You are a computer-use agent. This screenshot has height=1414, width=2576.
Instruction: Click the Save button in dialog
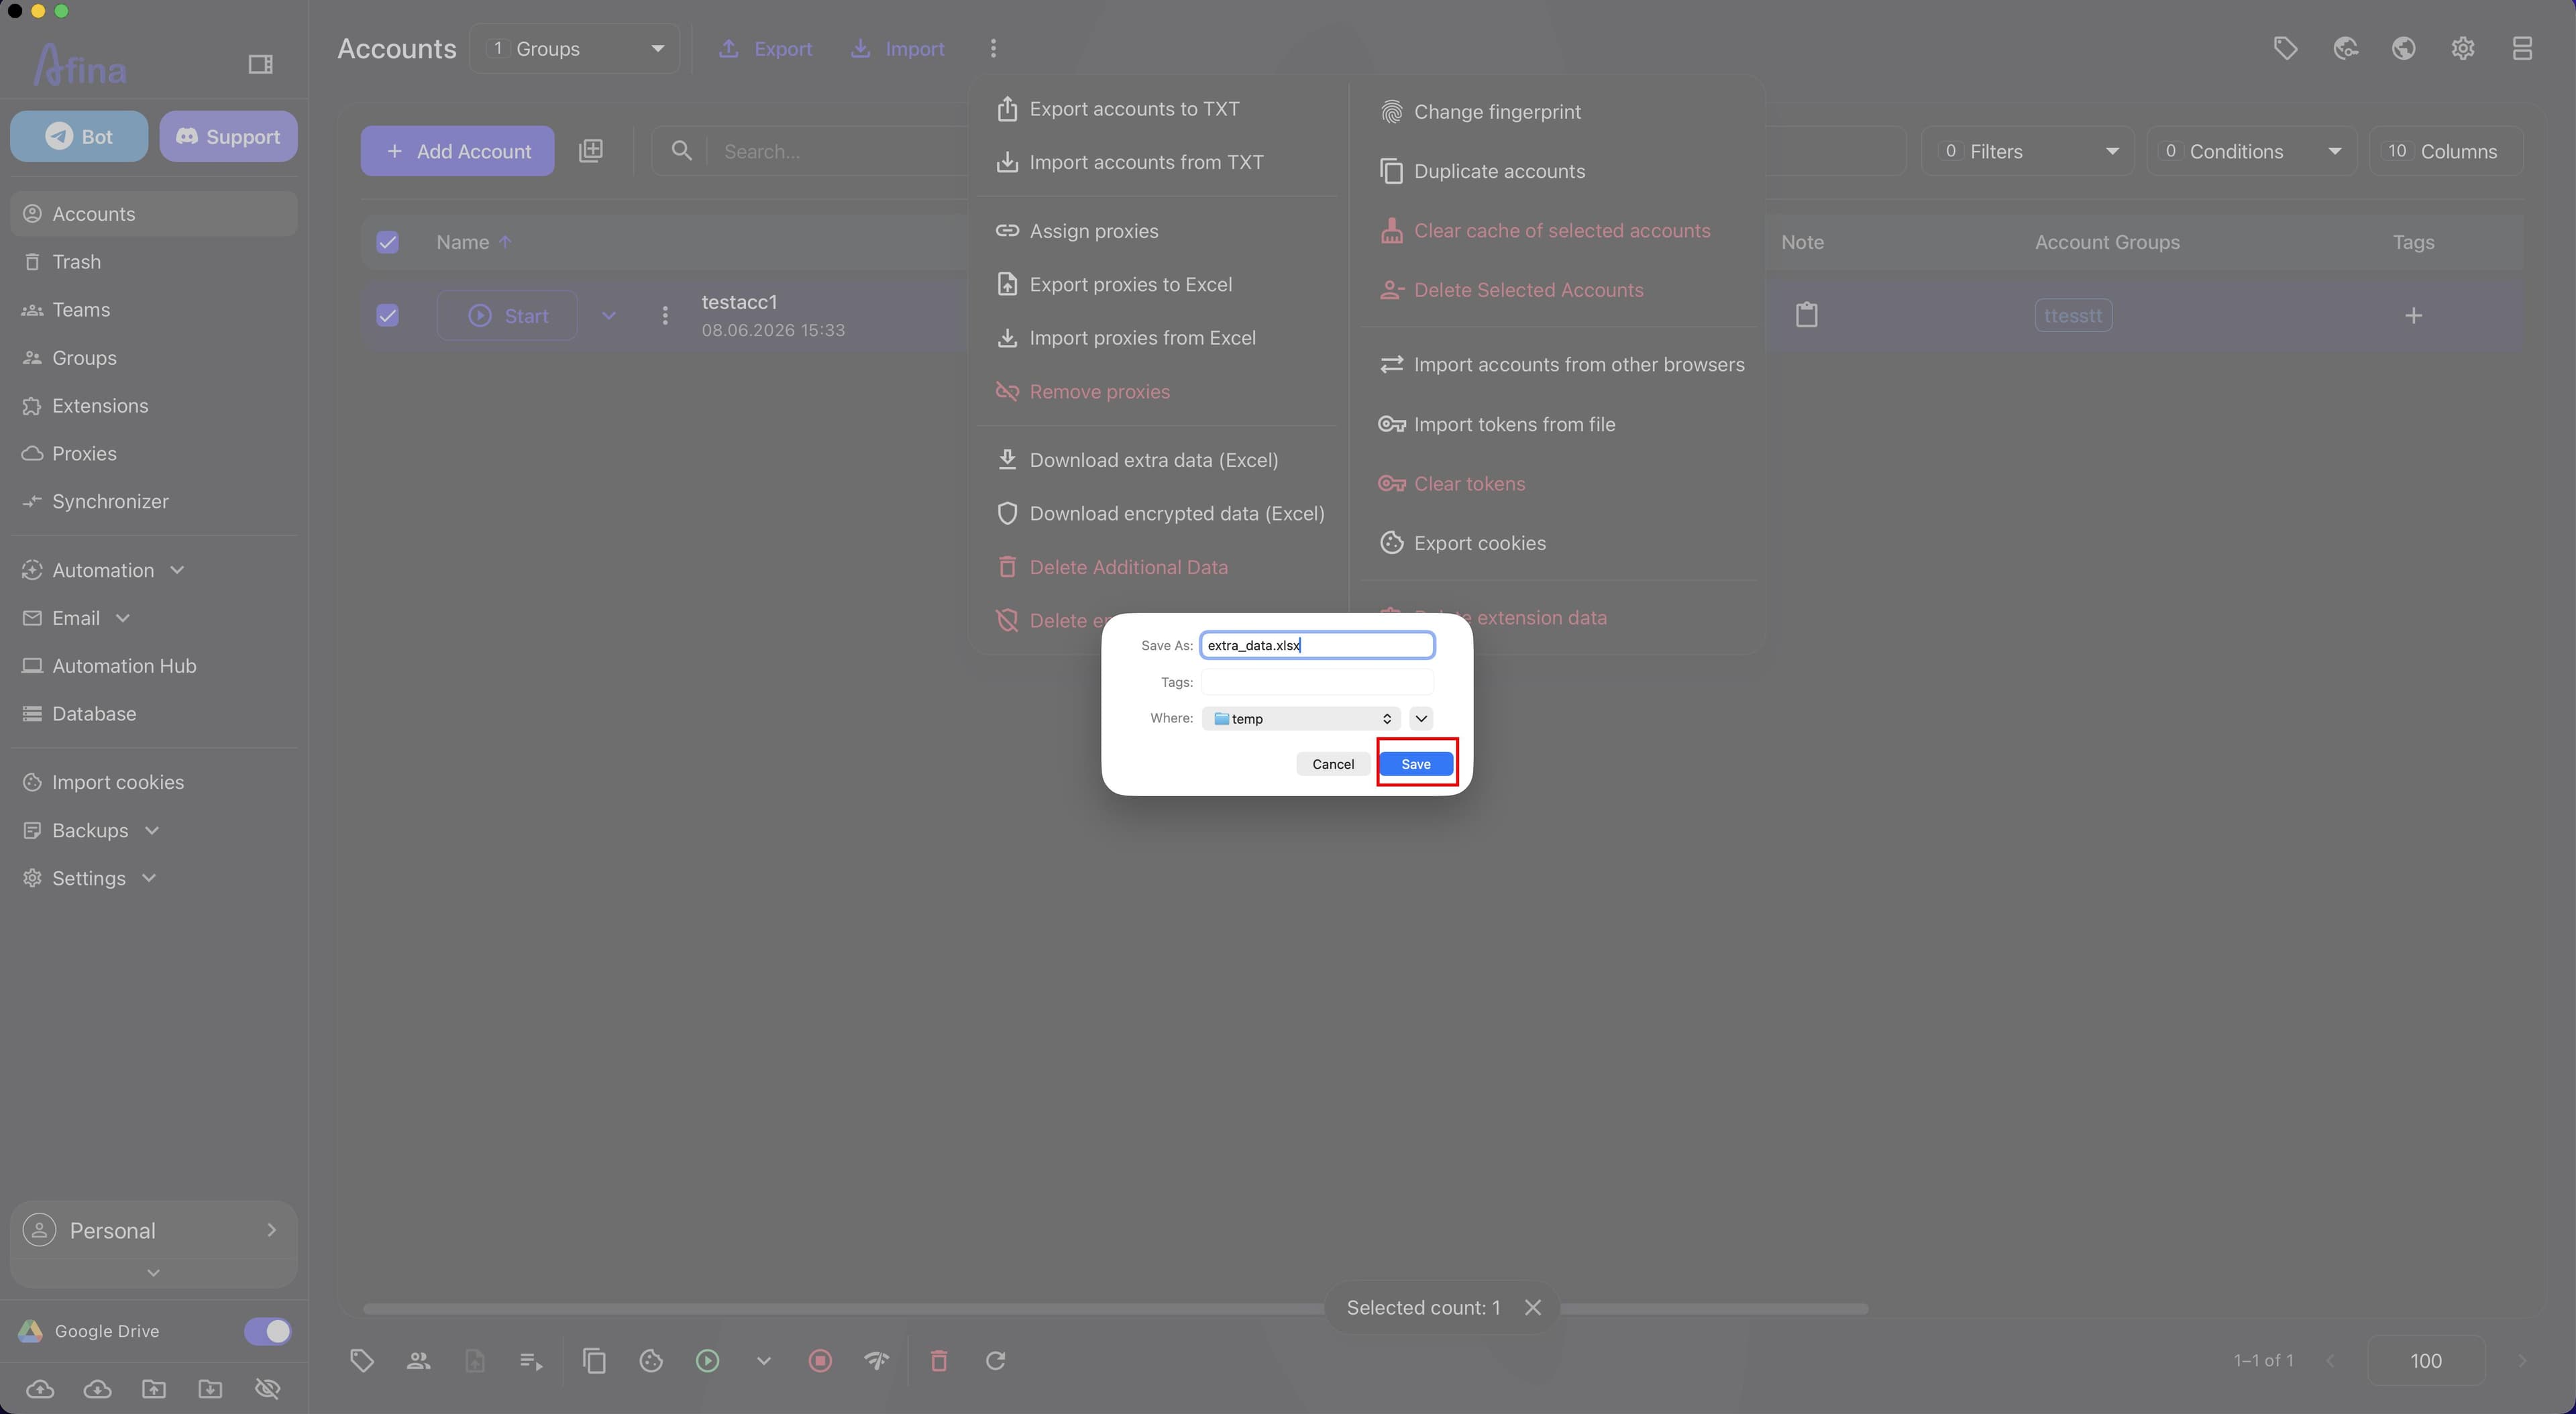pyautogui.click(x=1415, y=764)
